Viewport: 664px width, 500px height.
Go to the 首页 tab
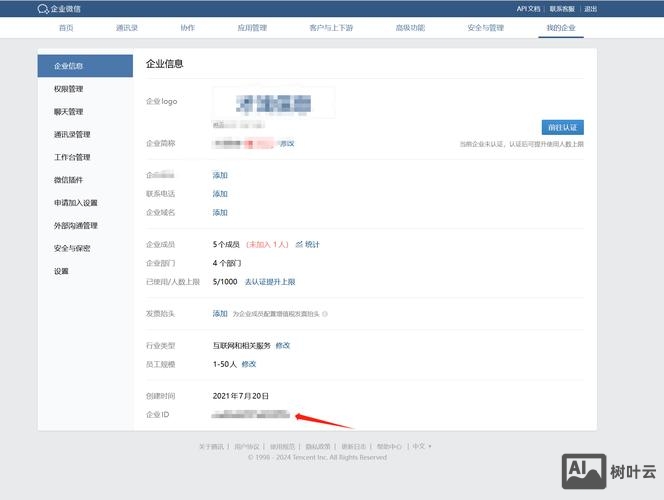click(x=66, y=28)
